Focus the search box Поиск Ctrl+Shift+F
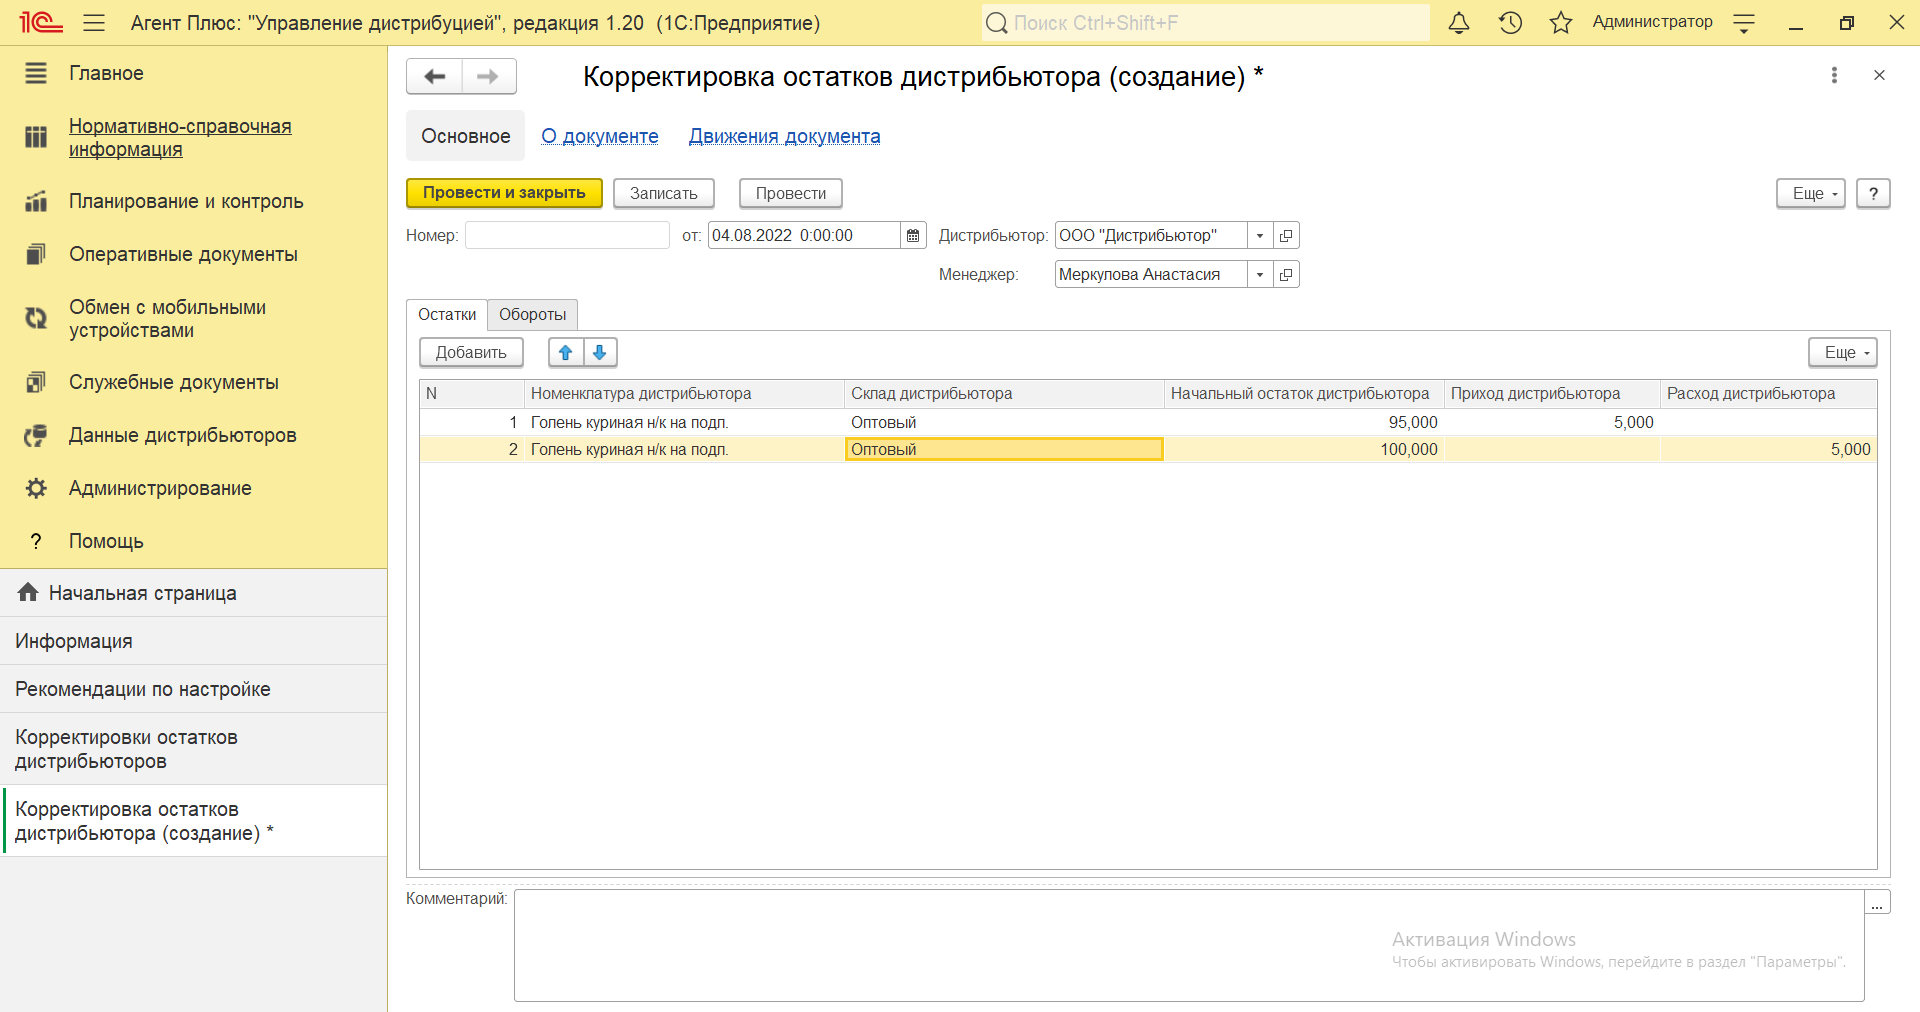Screen dimensions: 1920x1012 click(1205, 22)
